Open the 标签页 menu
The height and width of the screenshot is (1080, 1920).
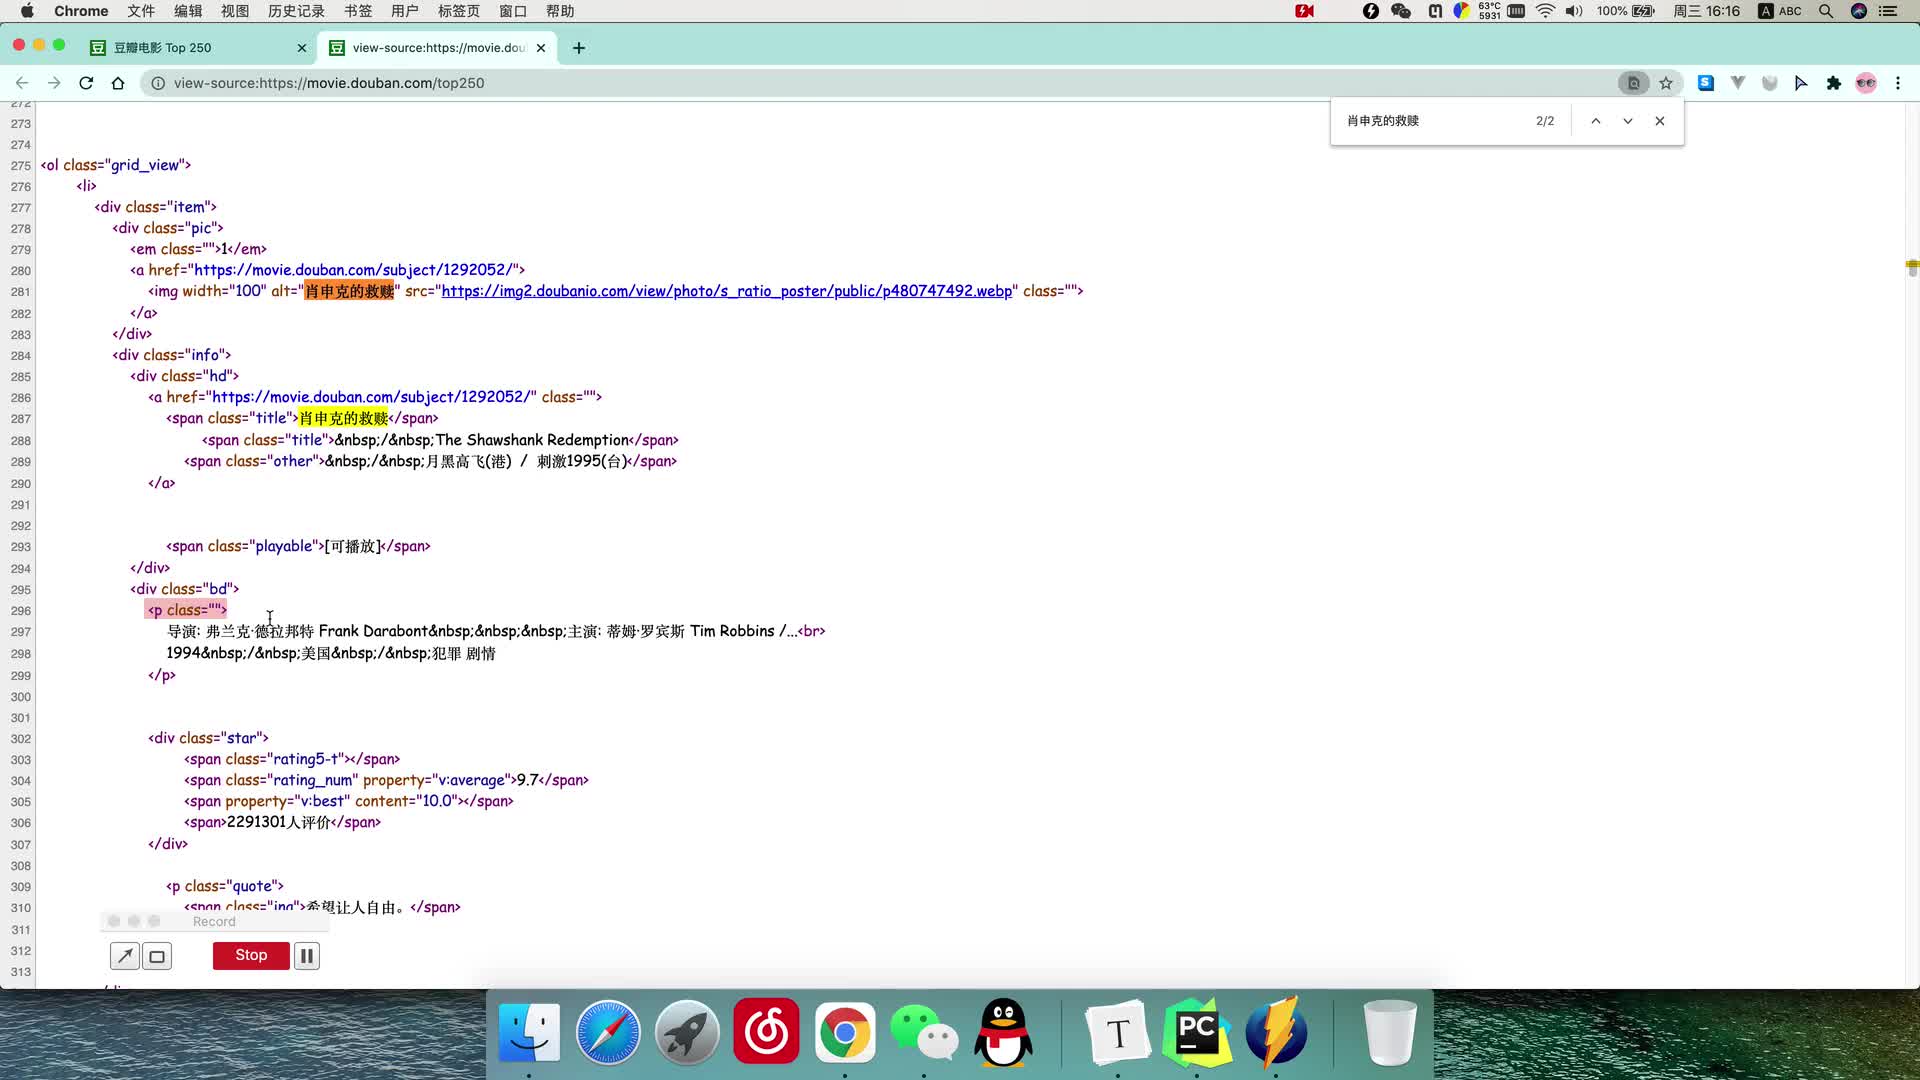click(x=459, y=11)
